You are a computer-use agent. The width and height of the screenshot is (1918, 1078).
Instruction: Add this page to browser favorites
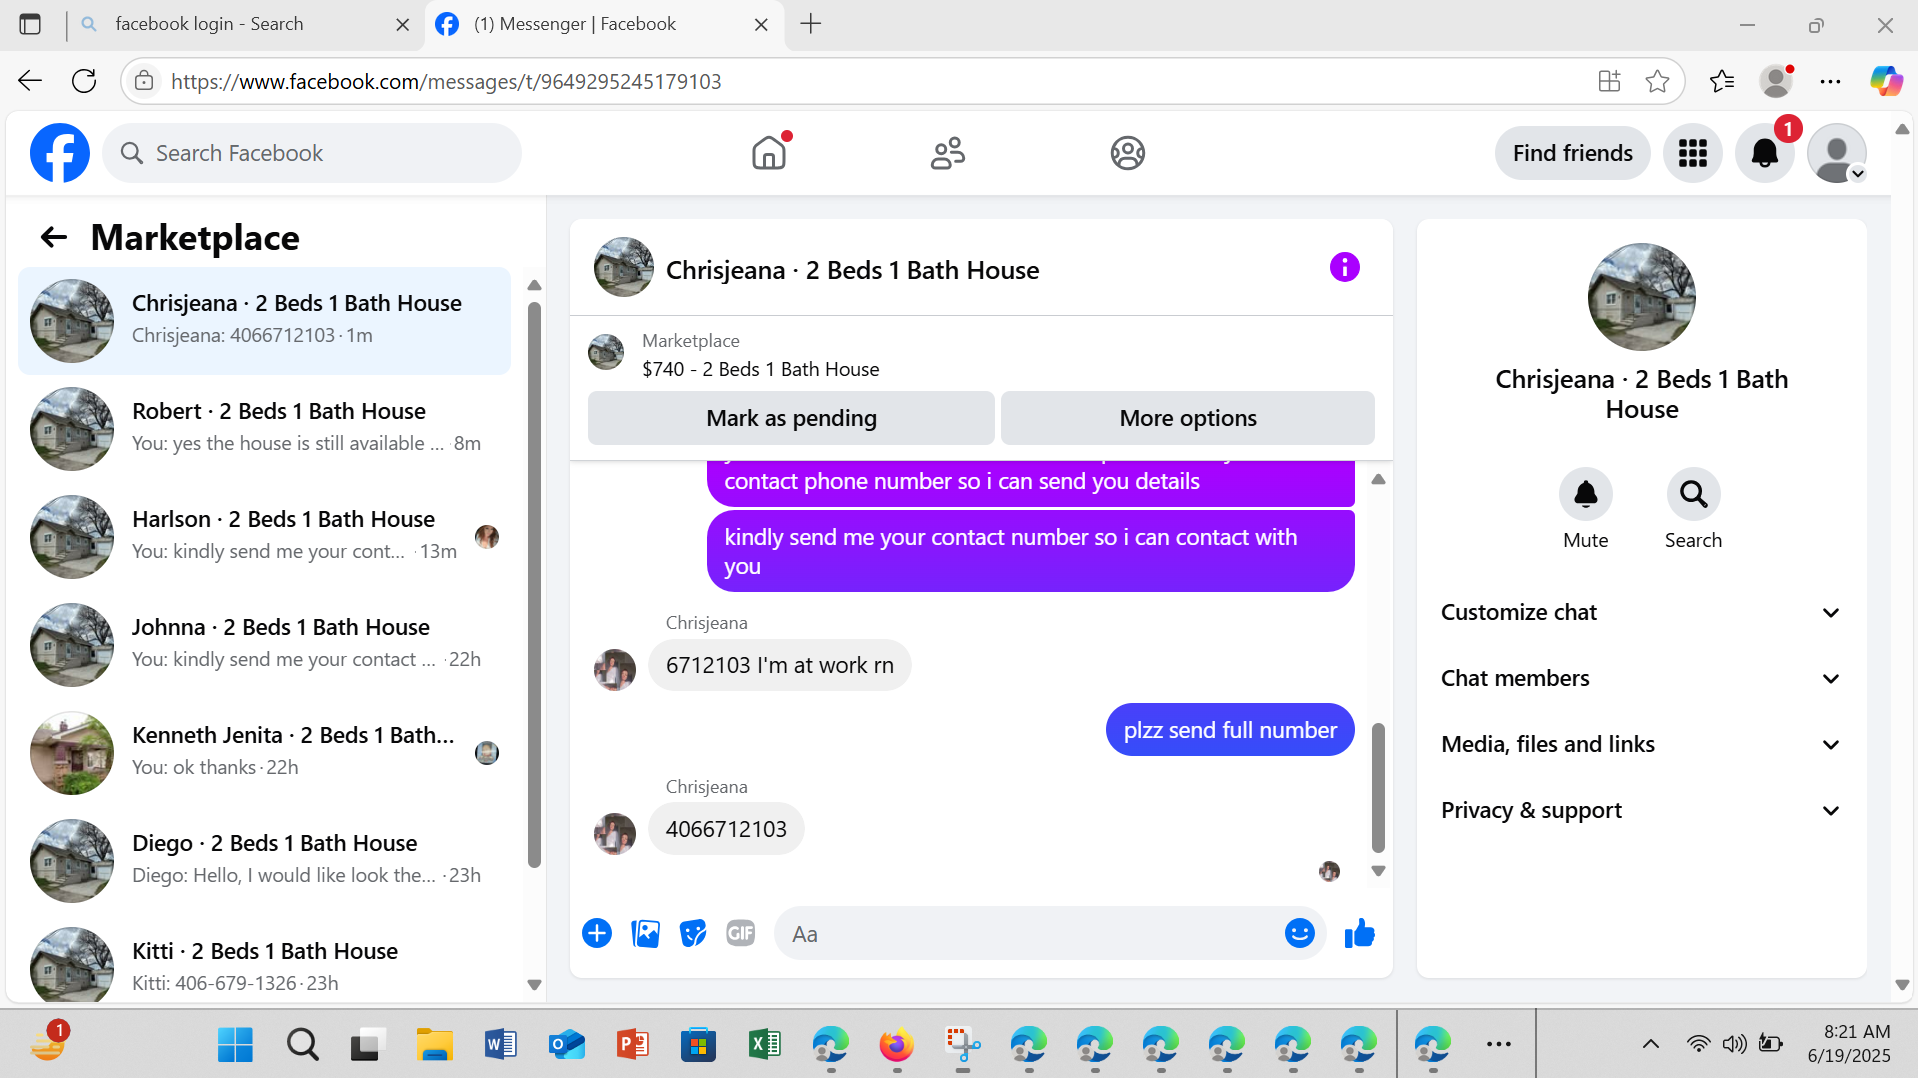[x=1657, y=81]
